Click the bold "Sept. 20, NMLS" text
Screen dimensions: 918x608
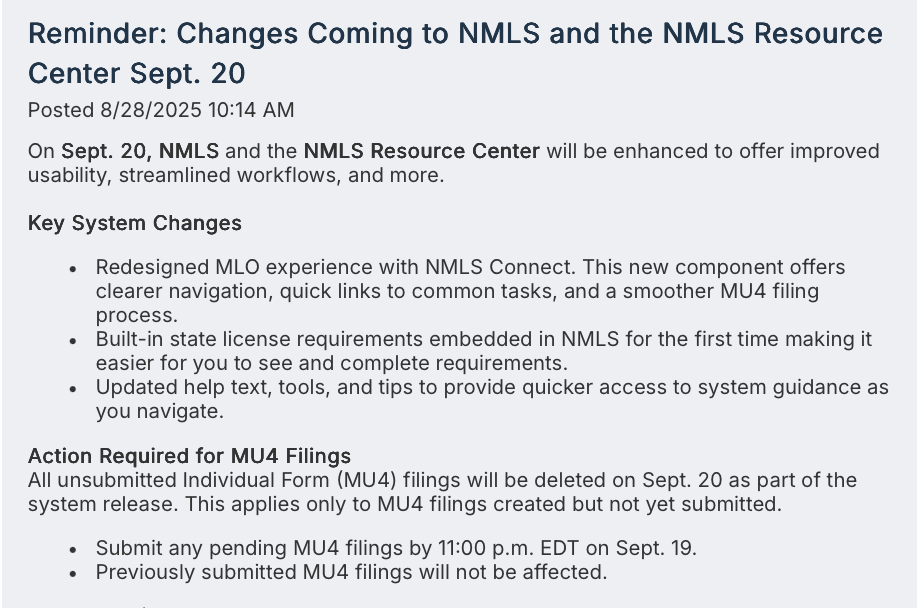[x=140, y=151]
